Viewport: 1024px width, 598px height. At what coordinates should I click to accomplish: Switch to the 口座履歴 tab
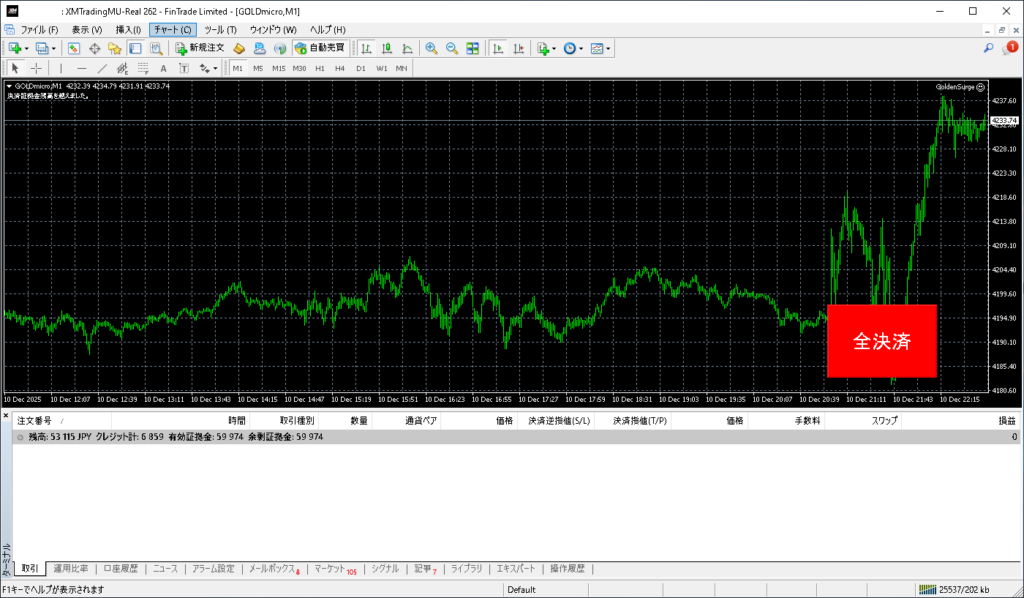[121, 568]
